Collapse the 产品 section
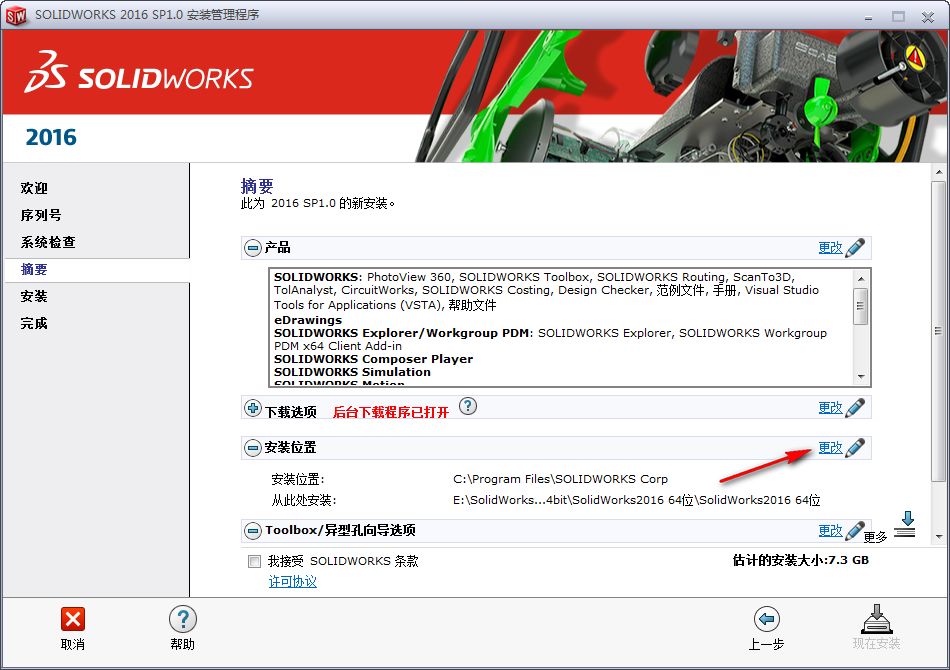 click(x=251, y=247)
